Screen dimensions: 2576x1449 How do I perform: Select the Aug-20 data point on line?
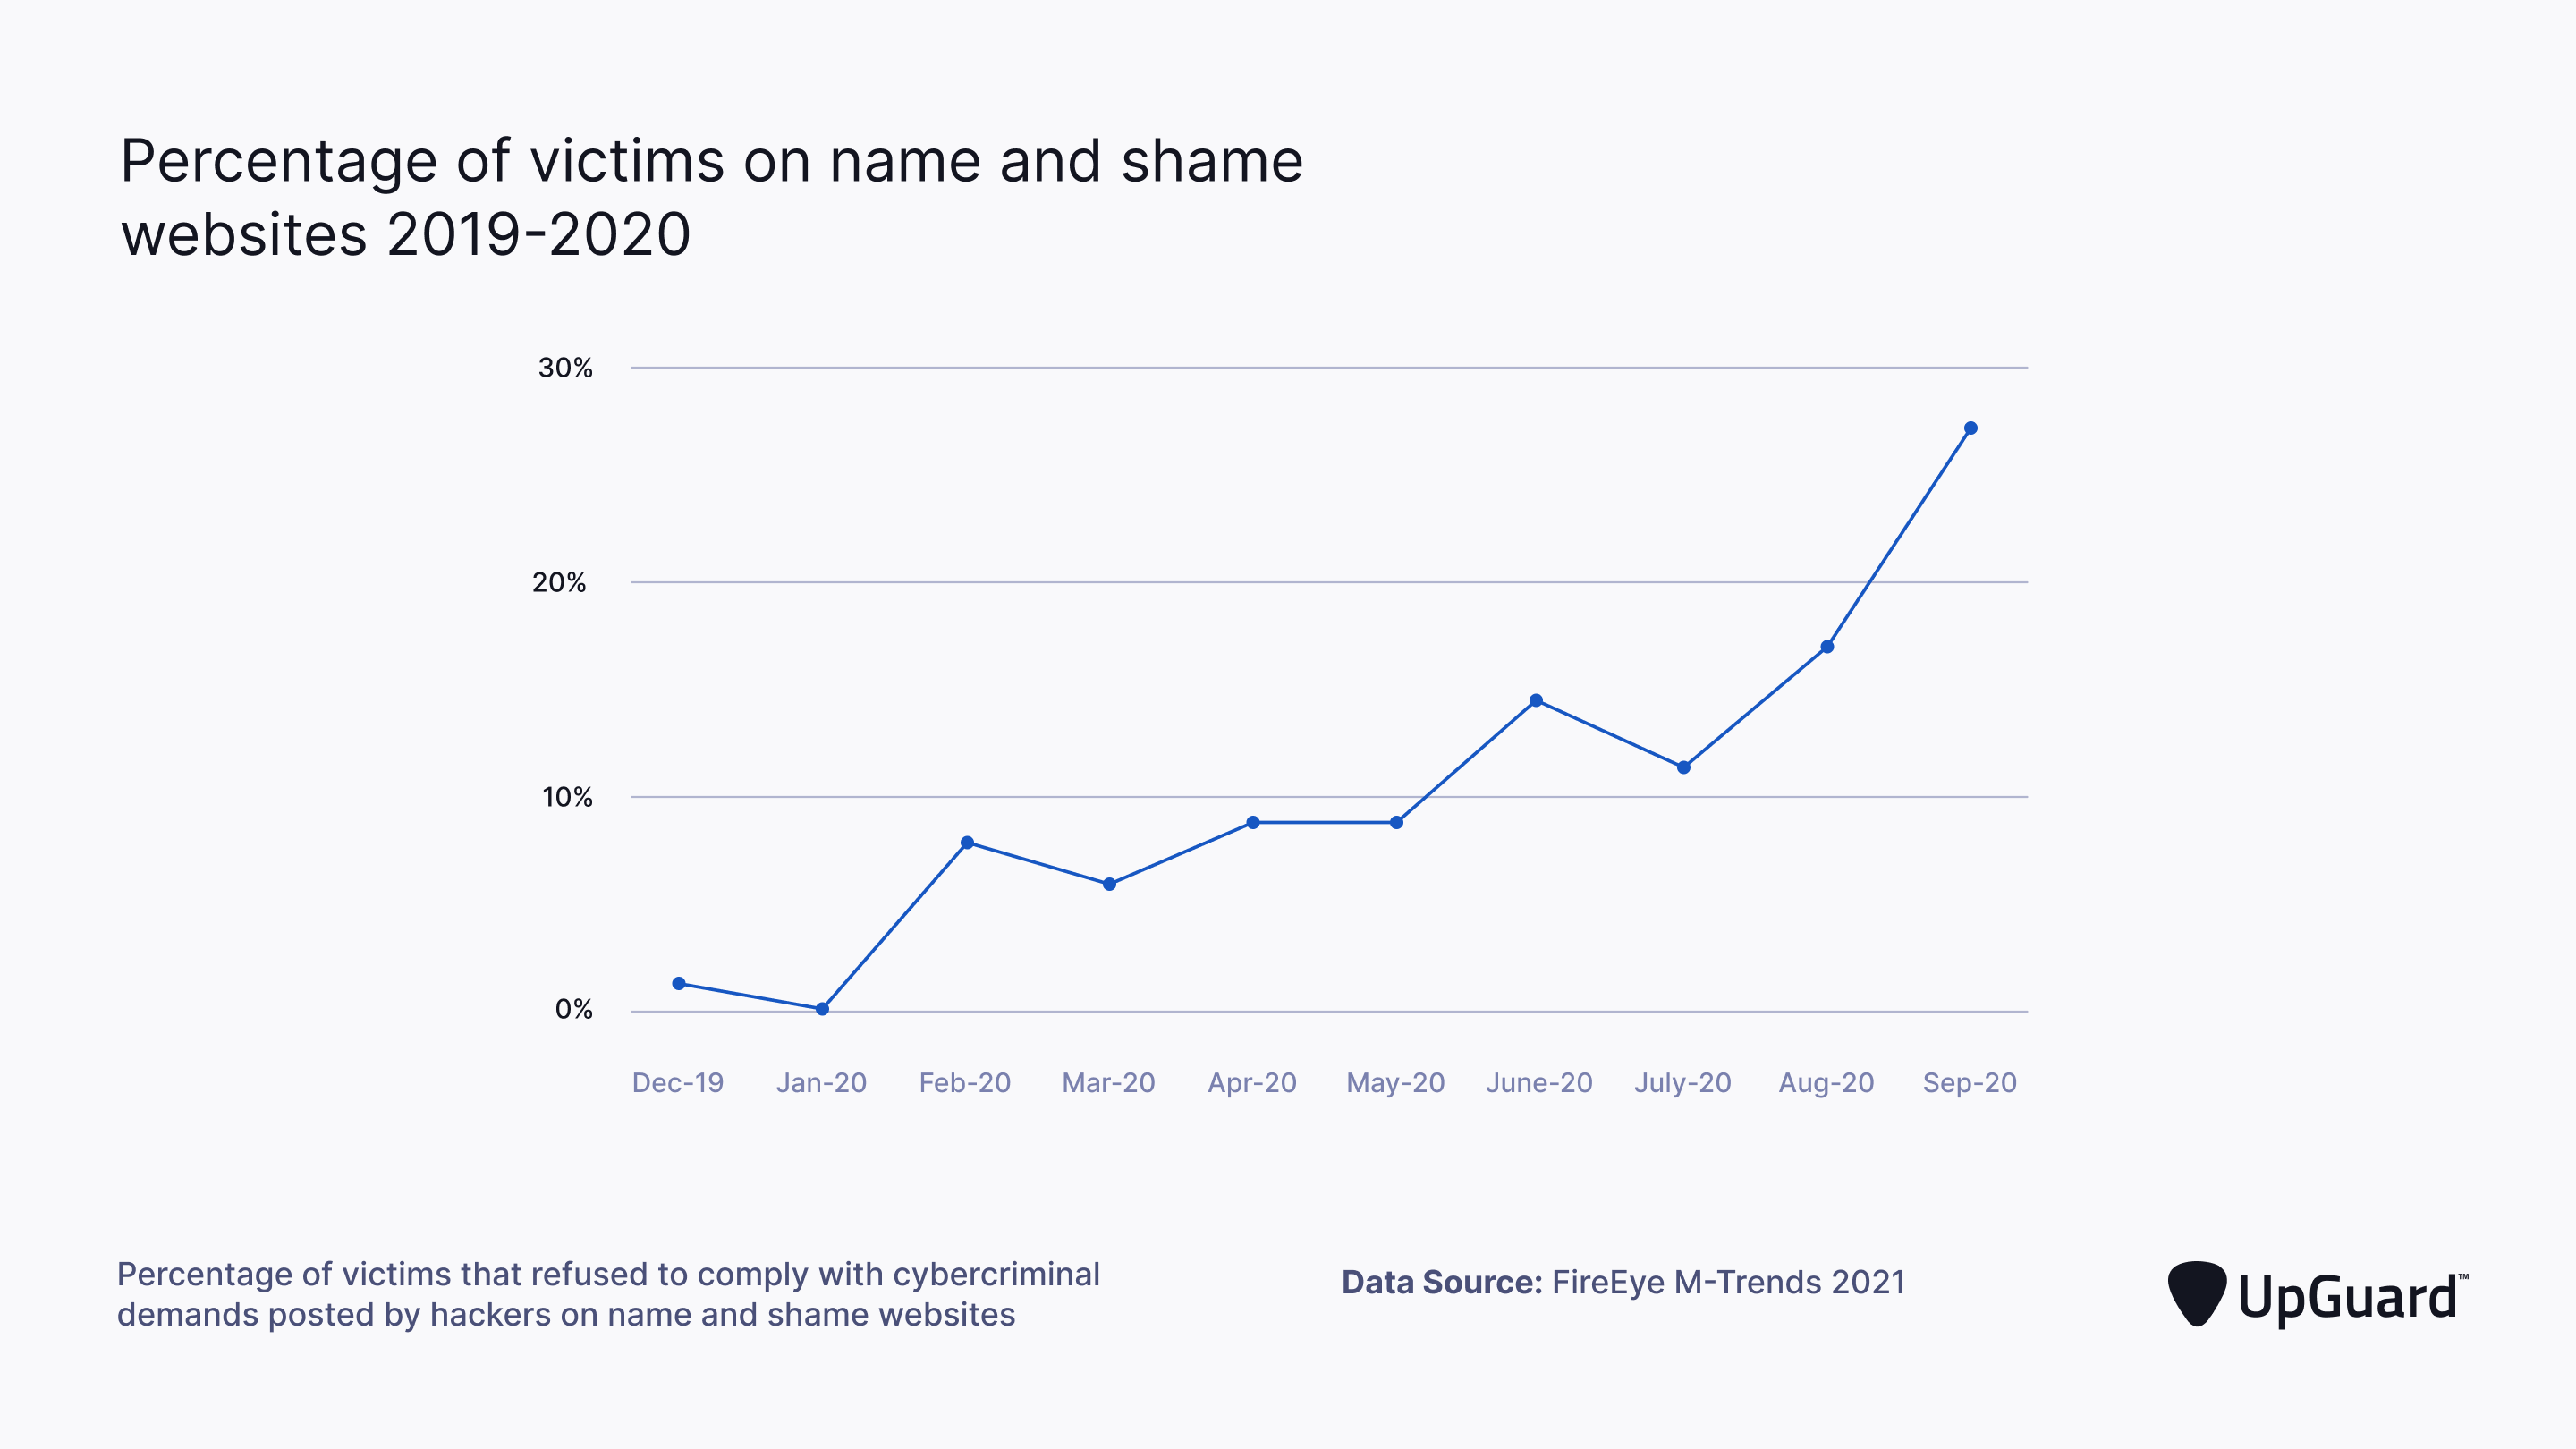coord(1827,647)
